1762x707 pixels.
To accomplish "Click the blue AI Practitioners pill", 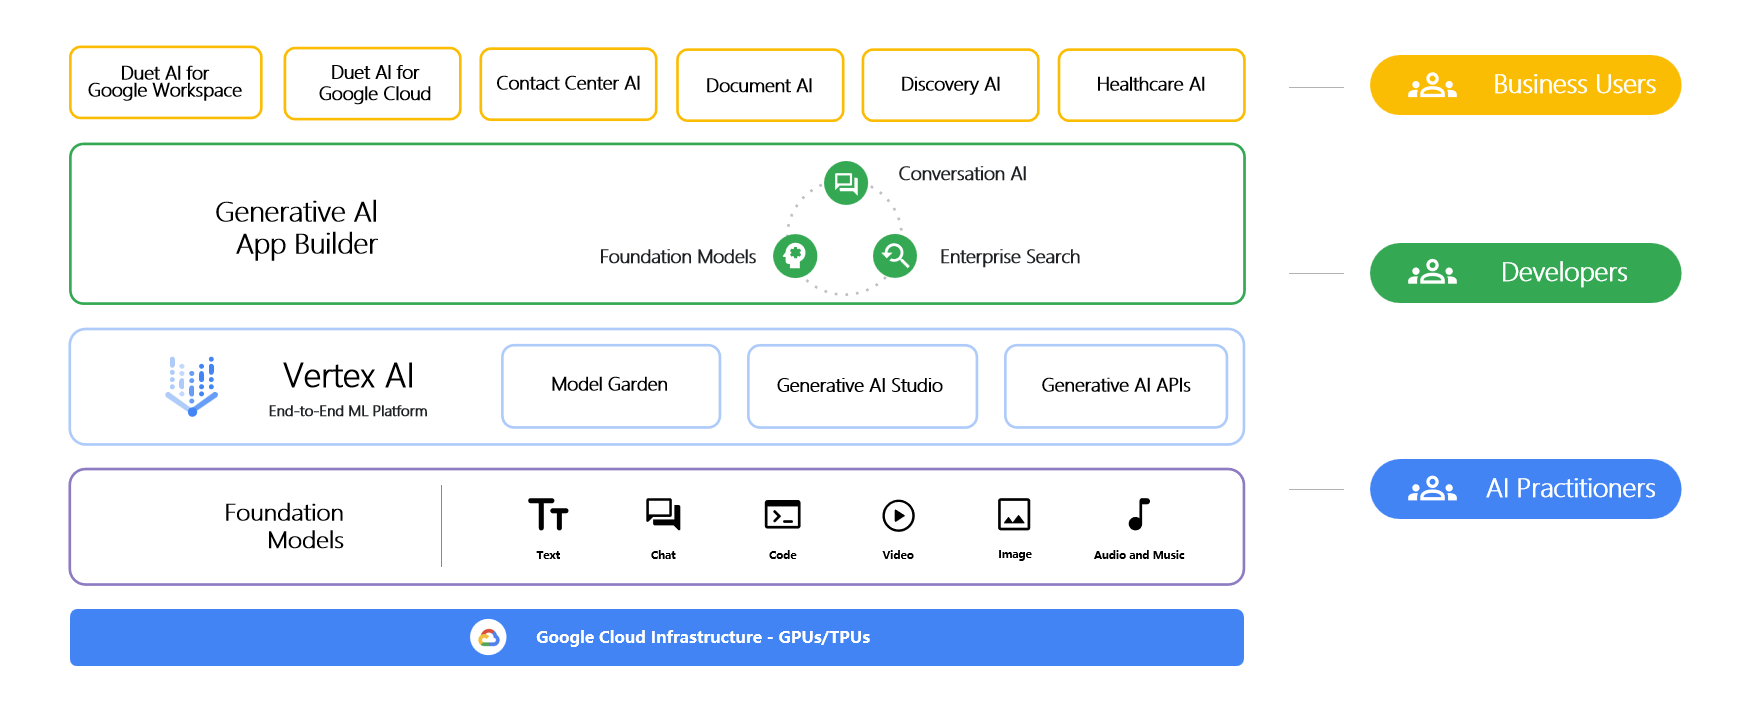I will pos(1525,489).
